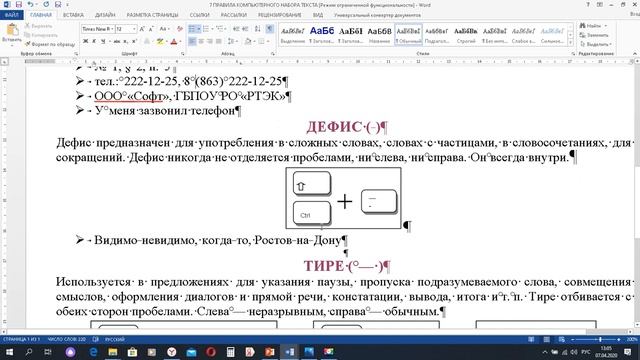Viewport: 640px width, 360px height.
Task: Open the font name dropdown
Action: pyautogui.click(x=112, y=29)
